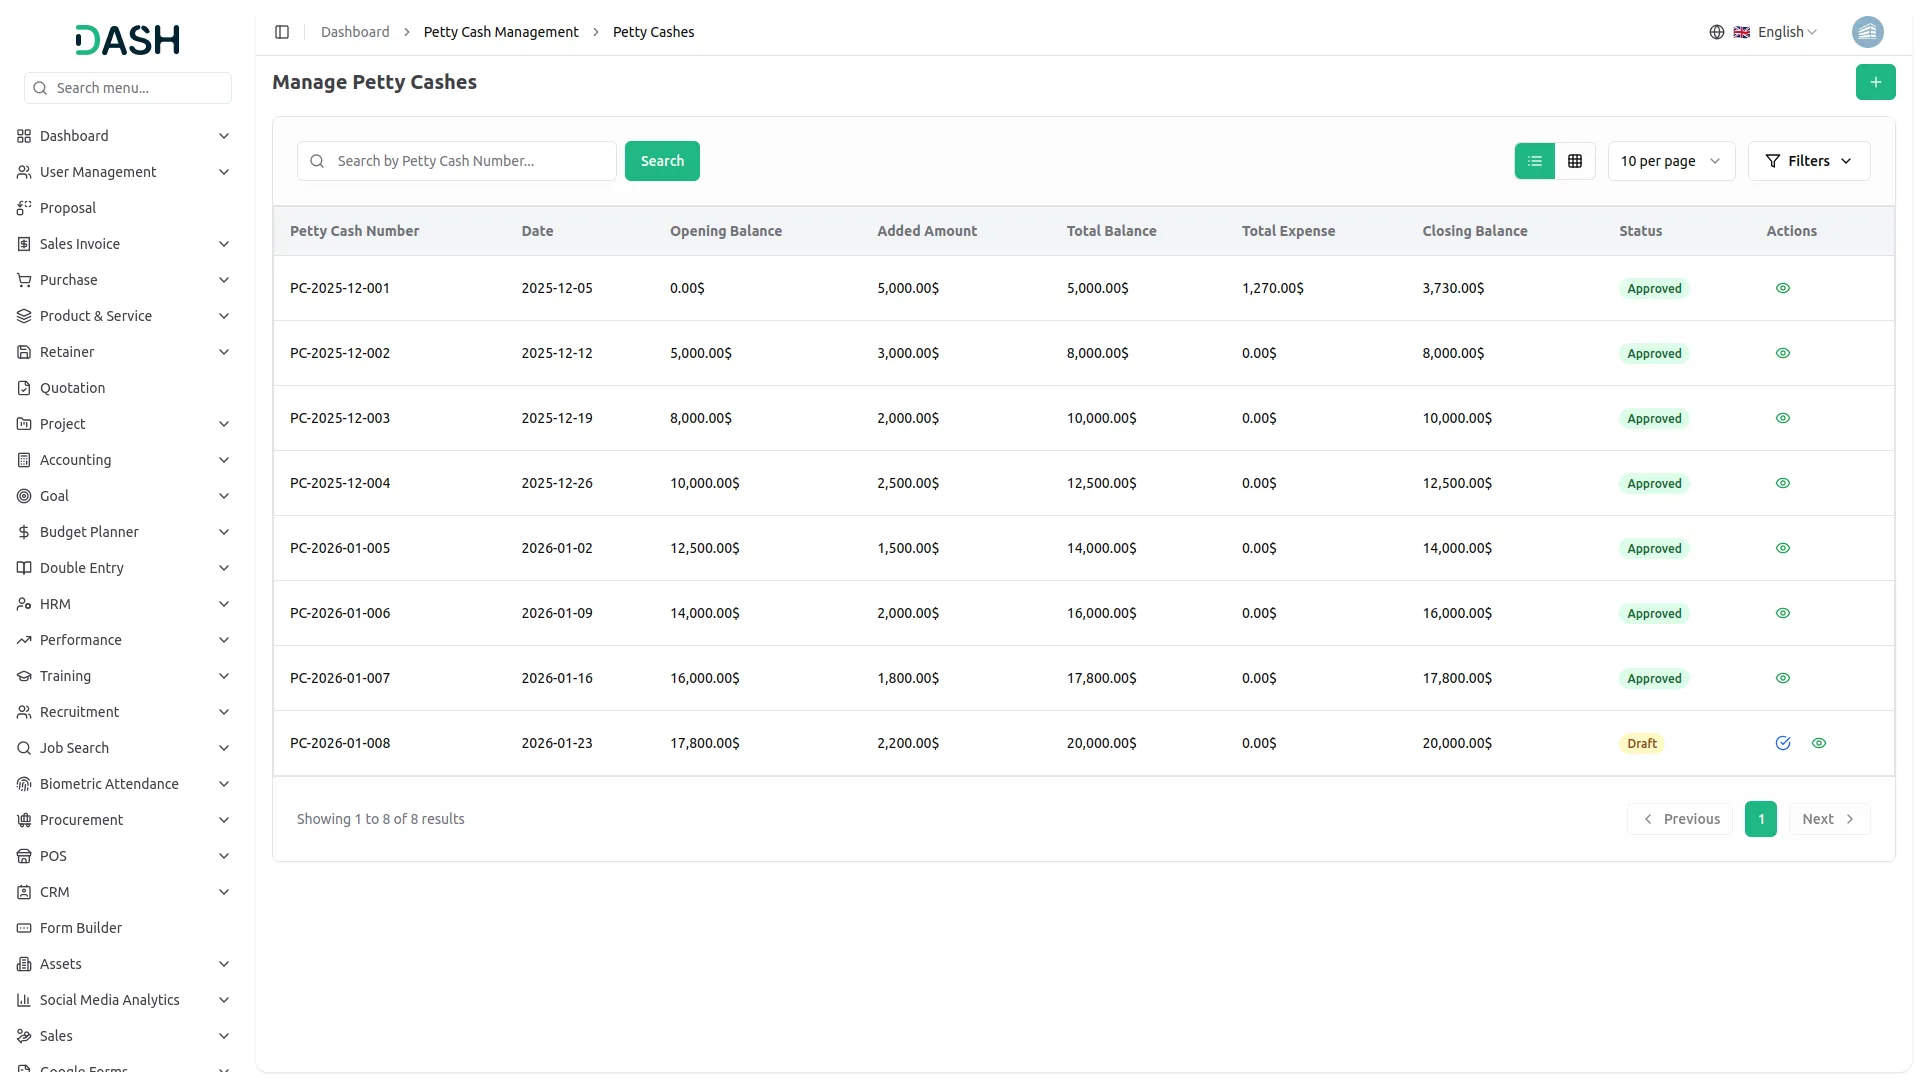1920x1080 pixels.
Task: Open the Filters panel
Action: pyautogui.click(x=1808, y=161)
